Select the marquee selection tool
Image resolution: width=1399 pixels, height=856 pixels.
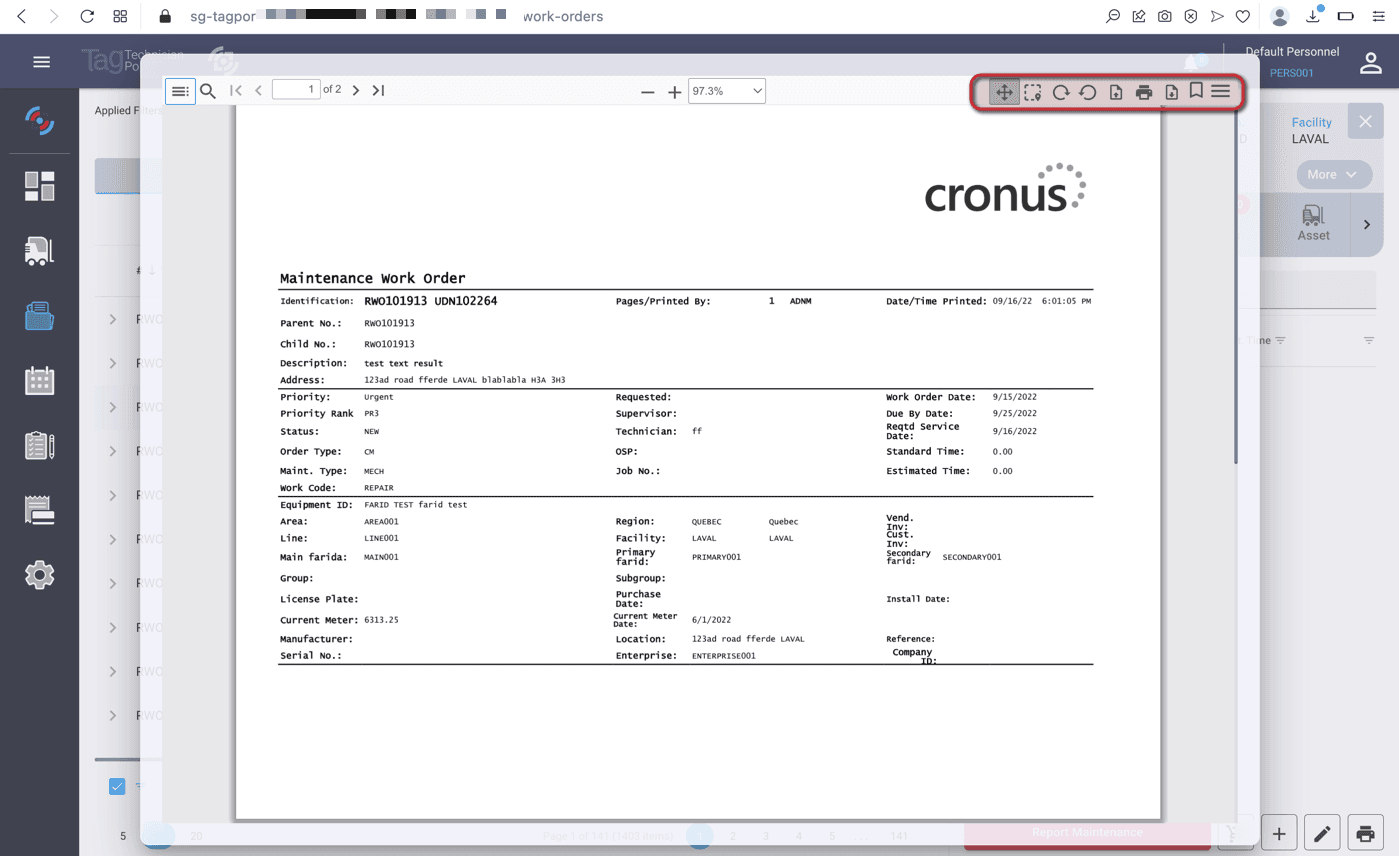1033,92
